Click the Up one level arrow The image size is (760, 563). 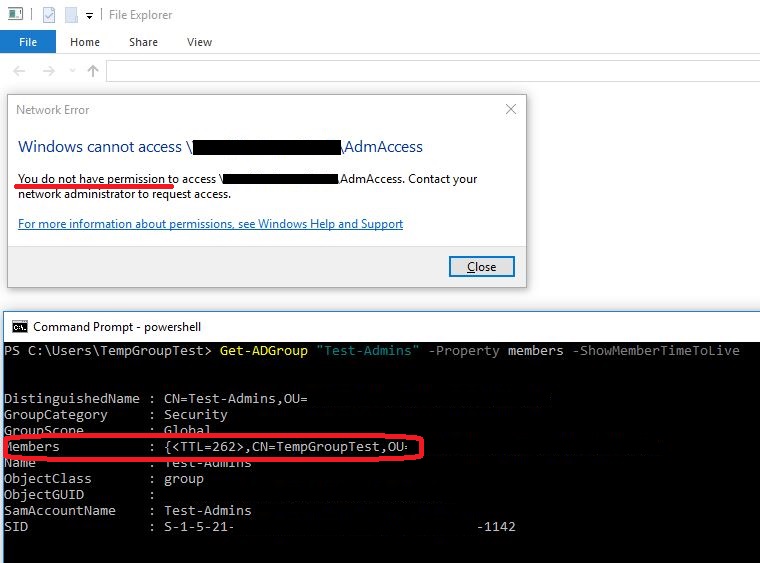[x=93, y=71]
